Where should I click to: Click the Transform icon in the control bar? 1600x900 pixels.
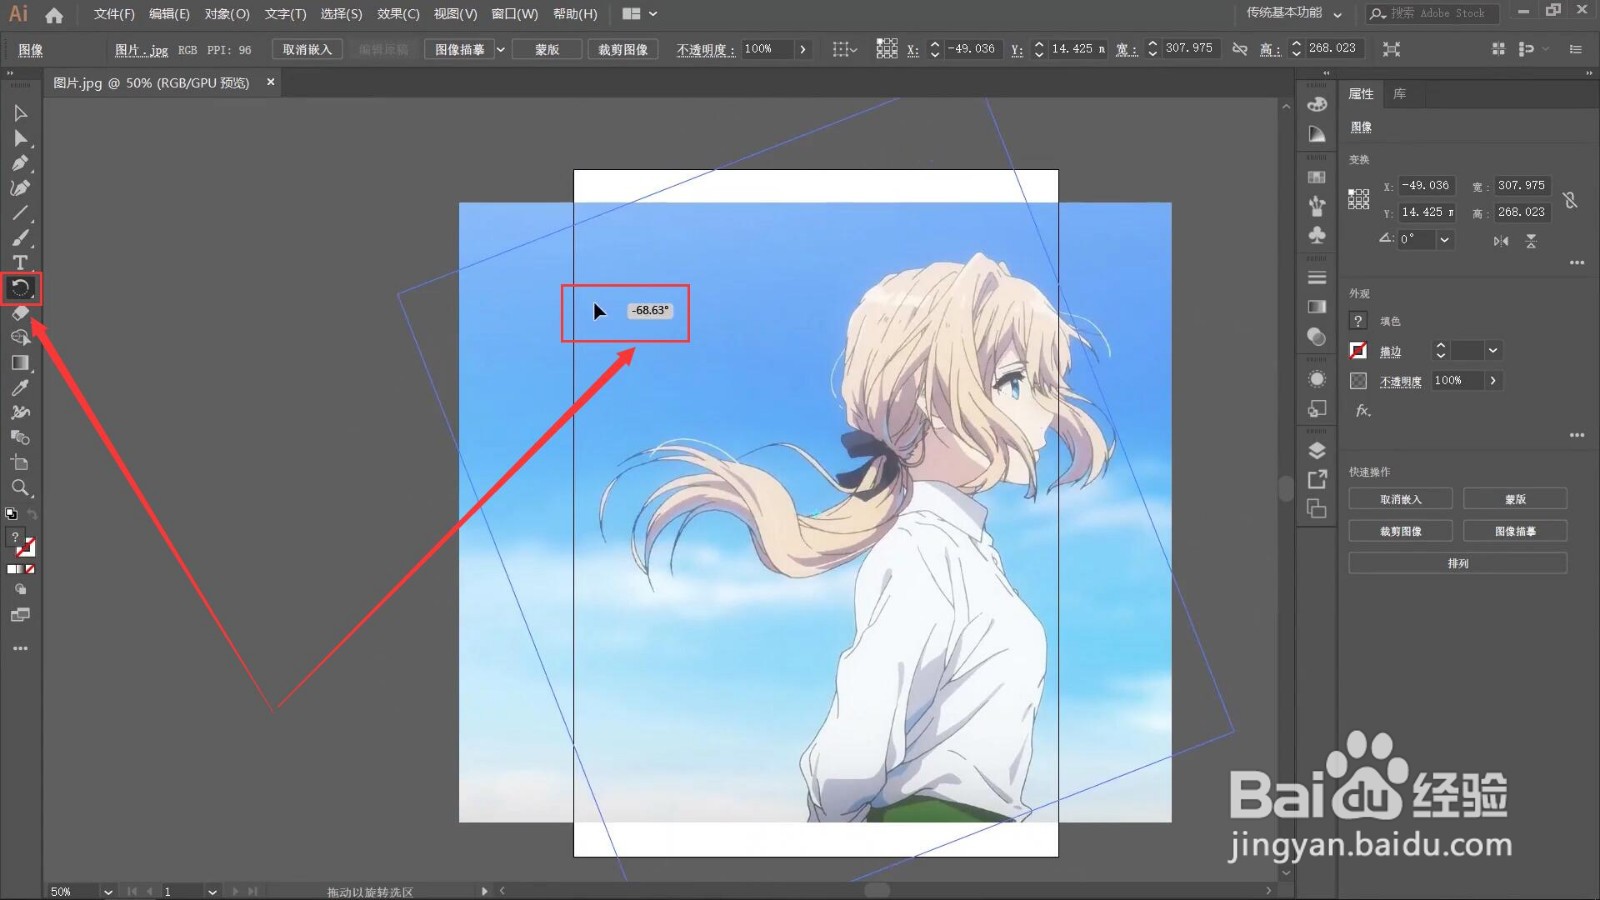click(1391, 49)
